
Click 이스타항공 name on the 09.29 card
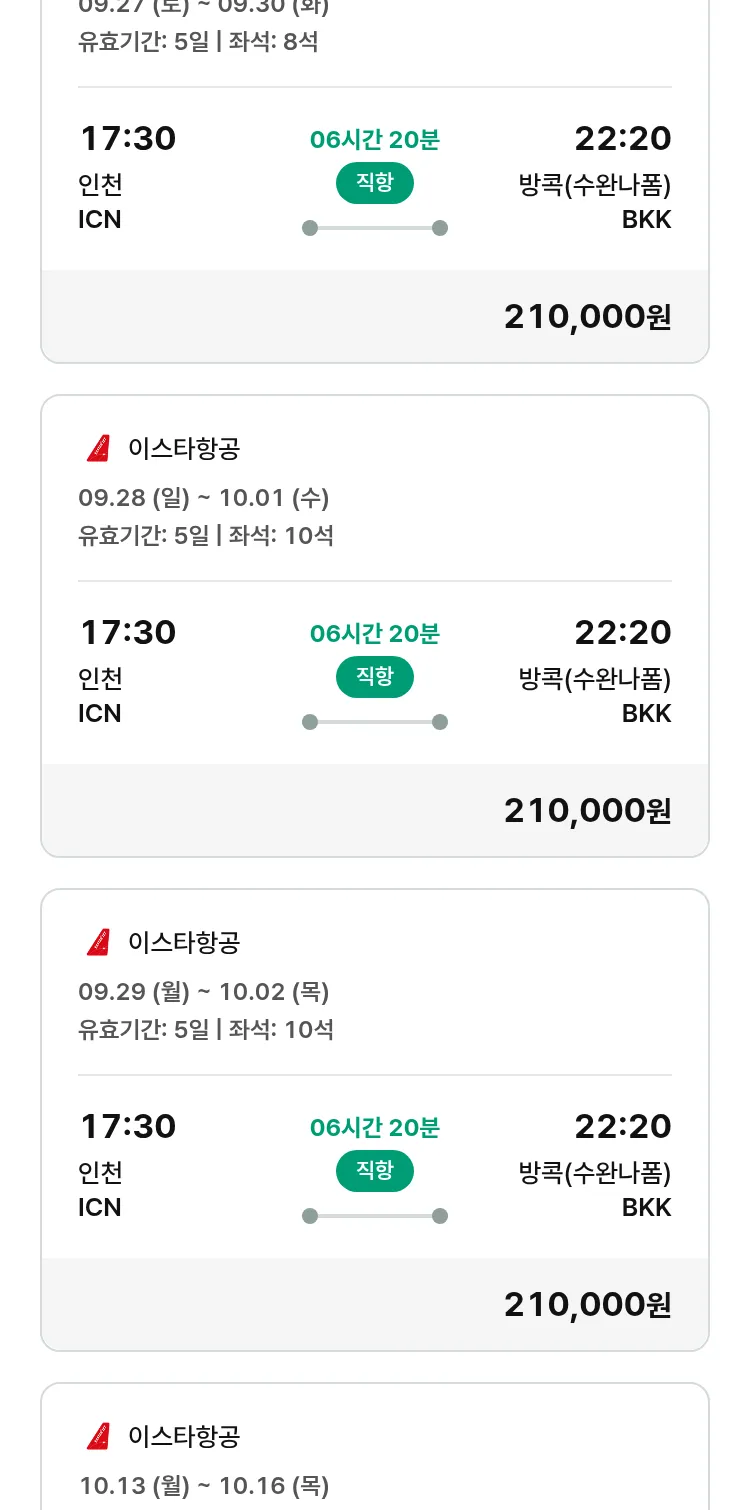184,942
